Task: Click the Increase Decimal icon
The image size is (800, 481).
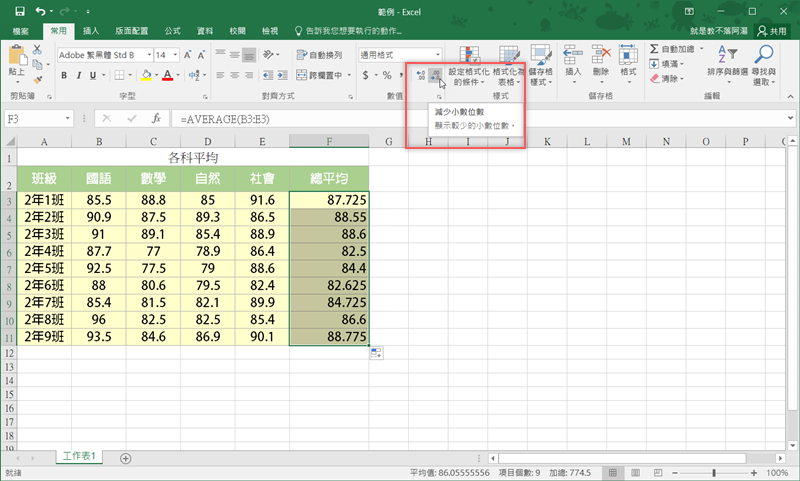Action: [x=420, y=75]
